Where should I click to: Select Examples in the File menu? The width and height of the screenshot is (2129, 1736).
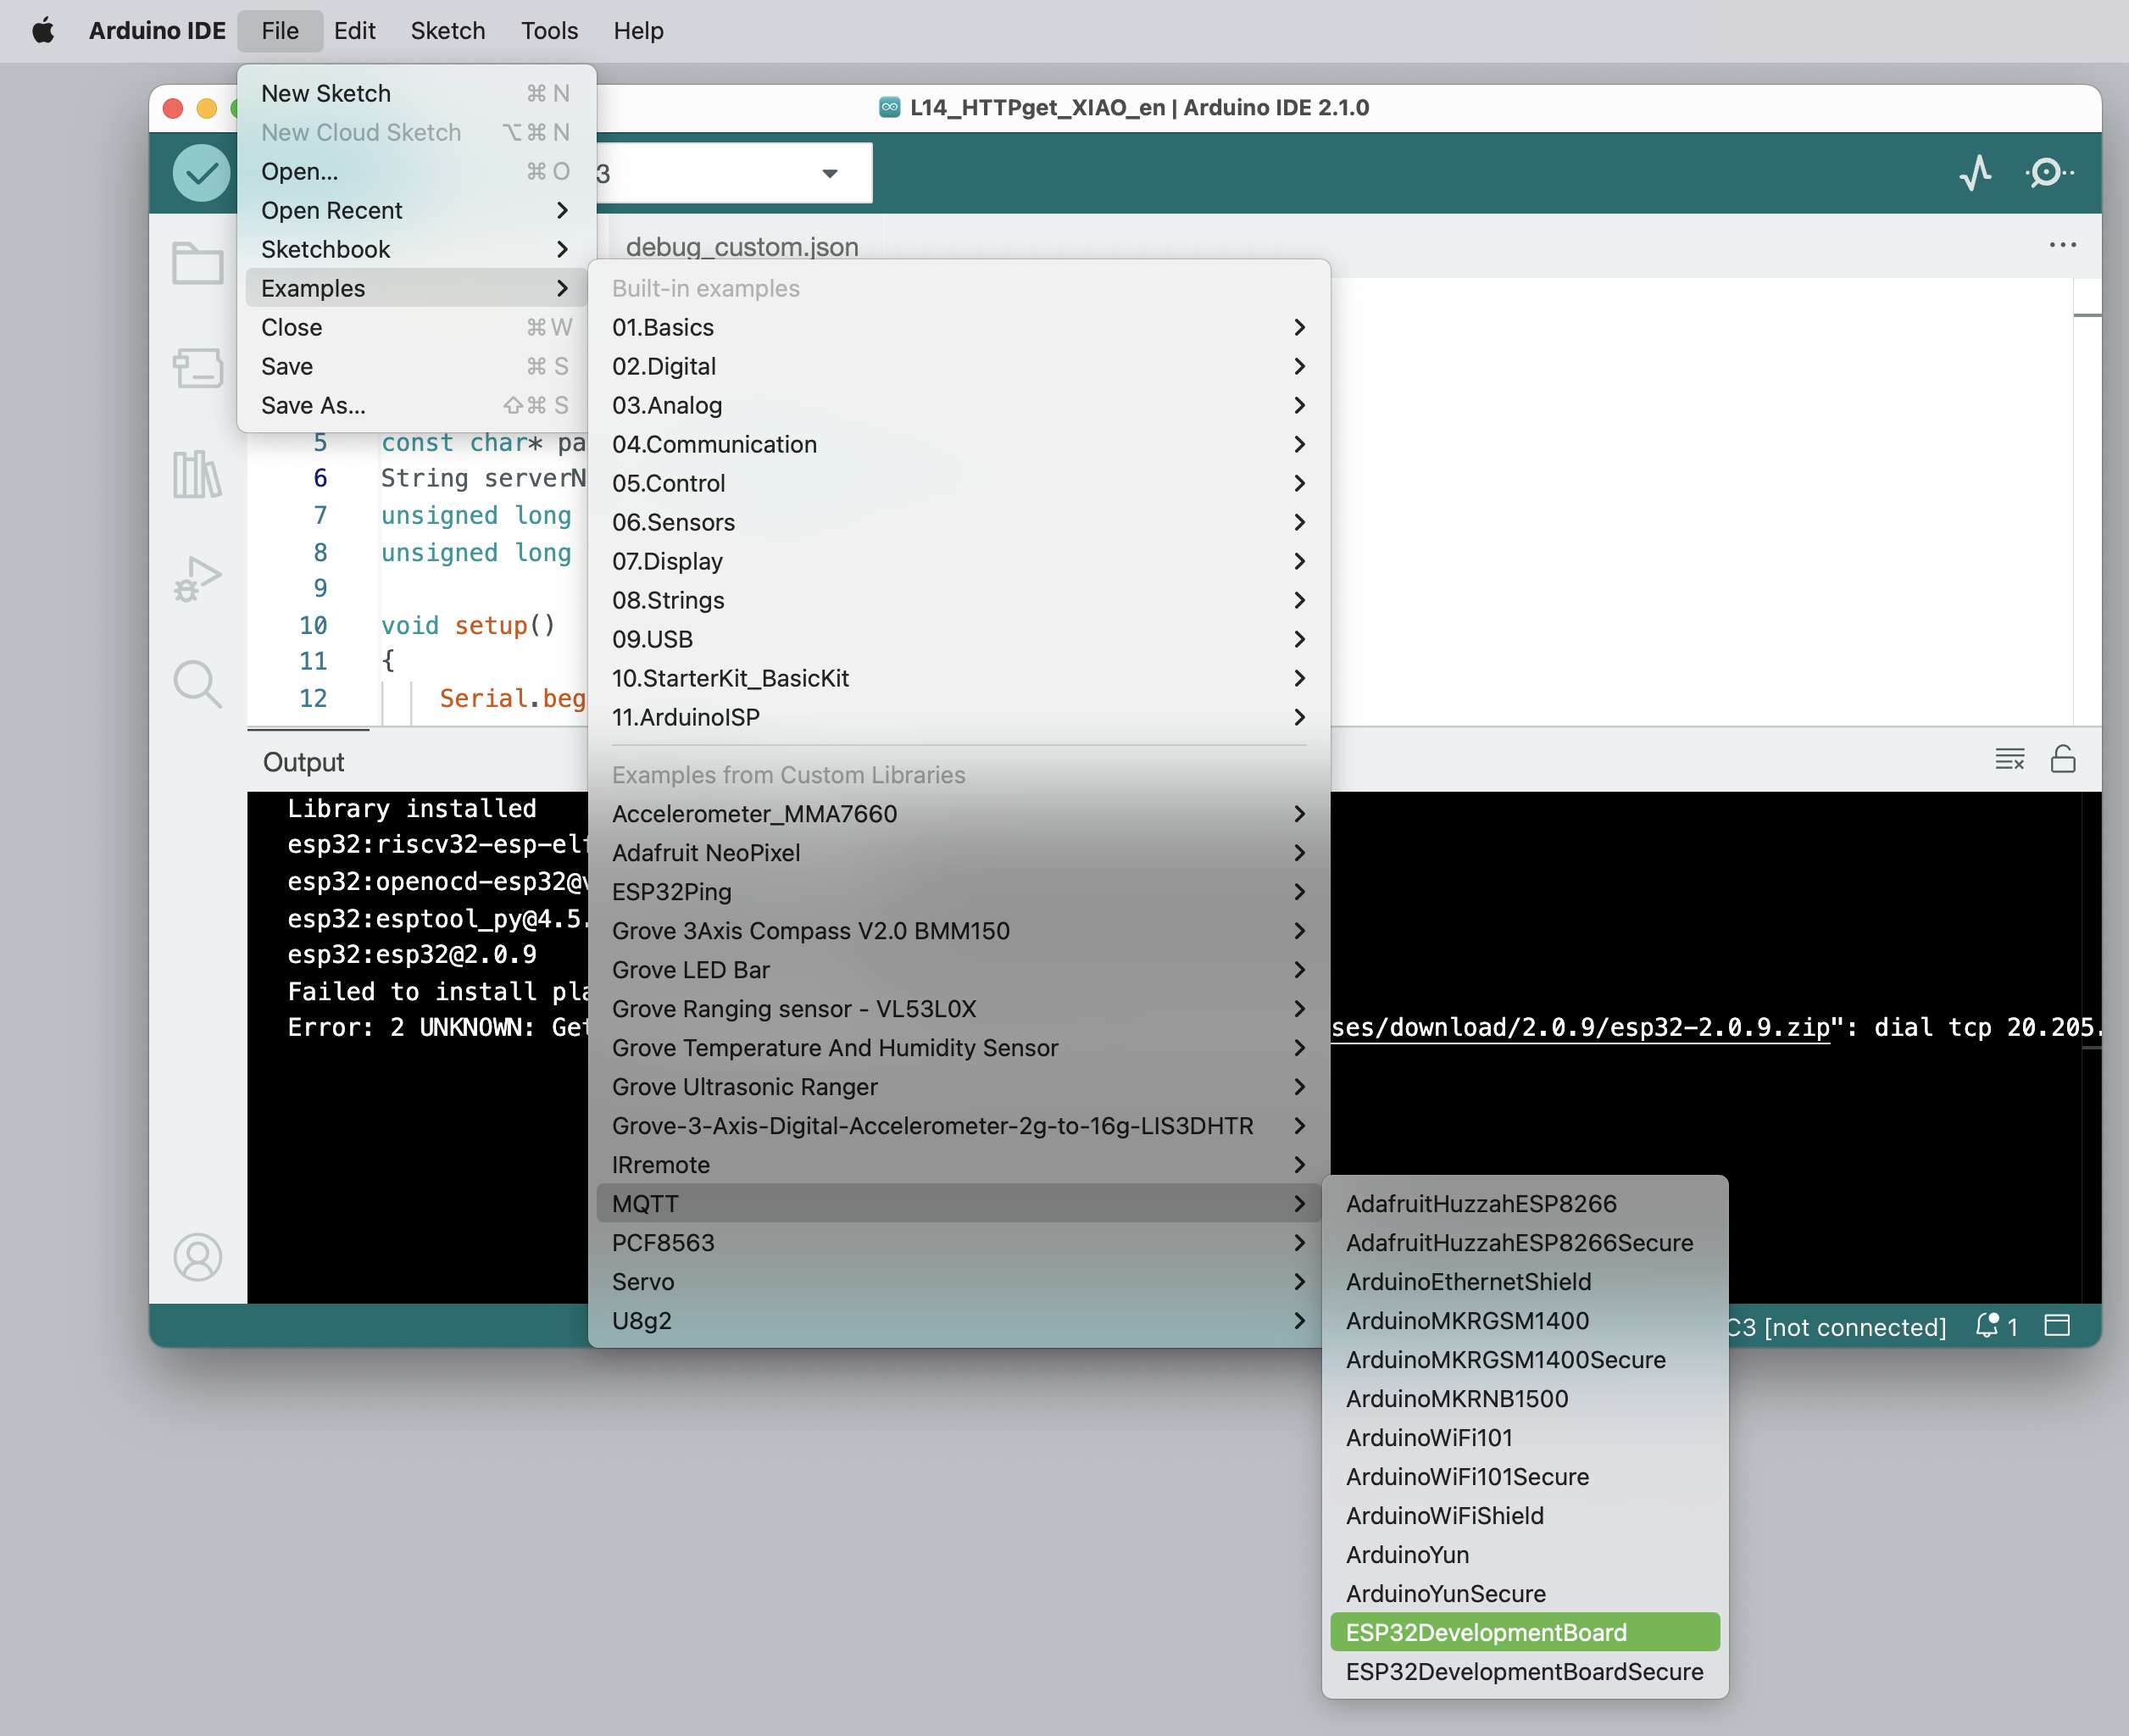pyautogui.click(x=416, y=288)
